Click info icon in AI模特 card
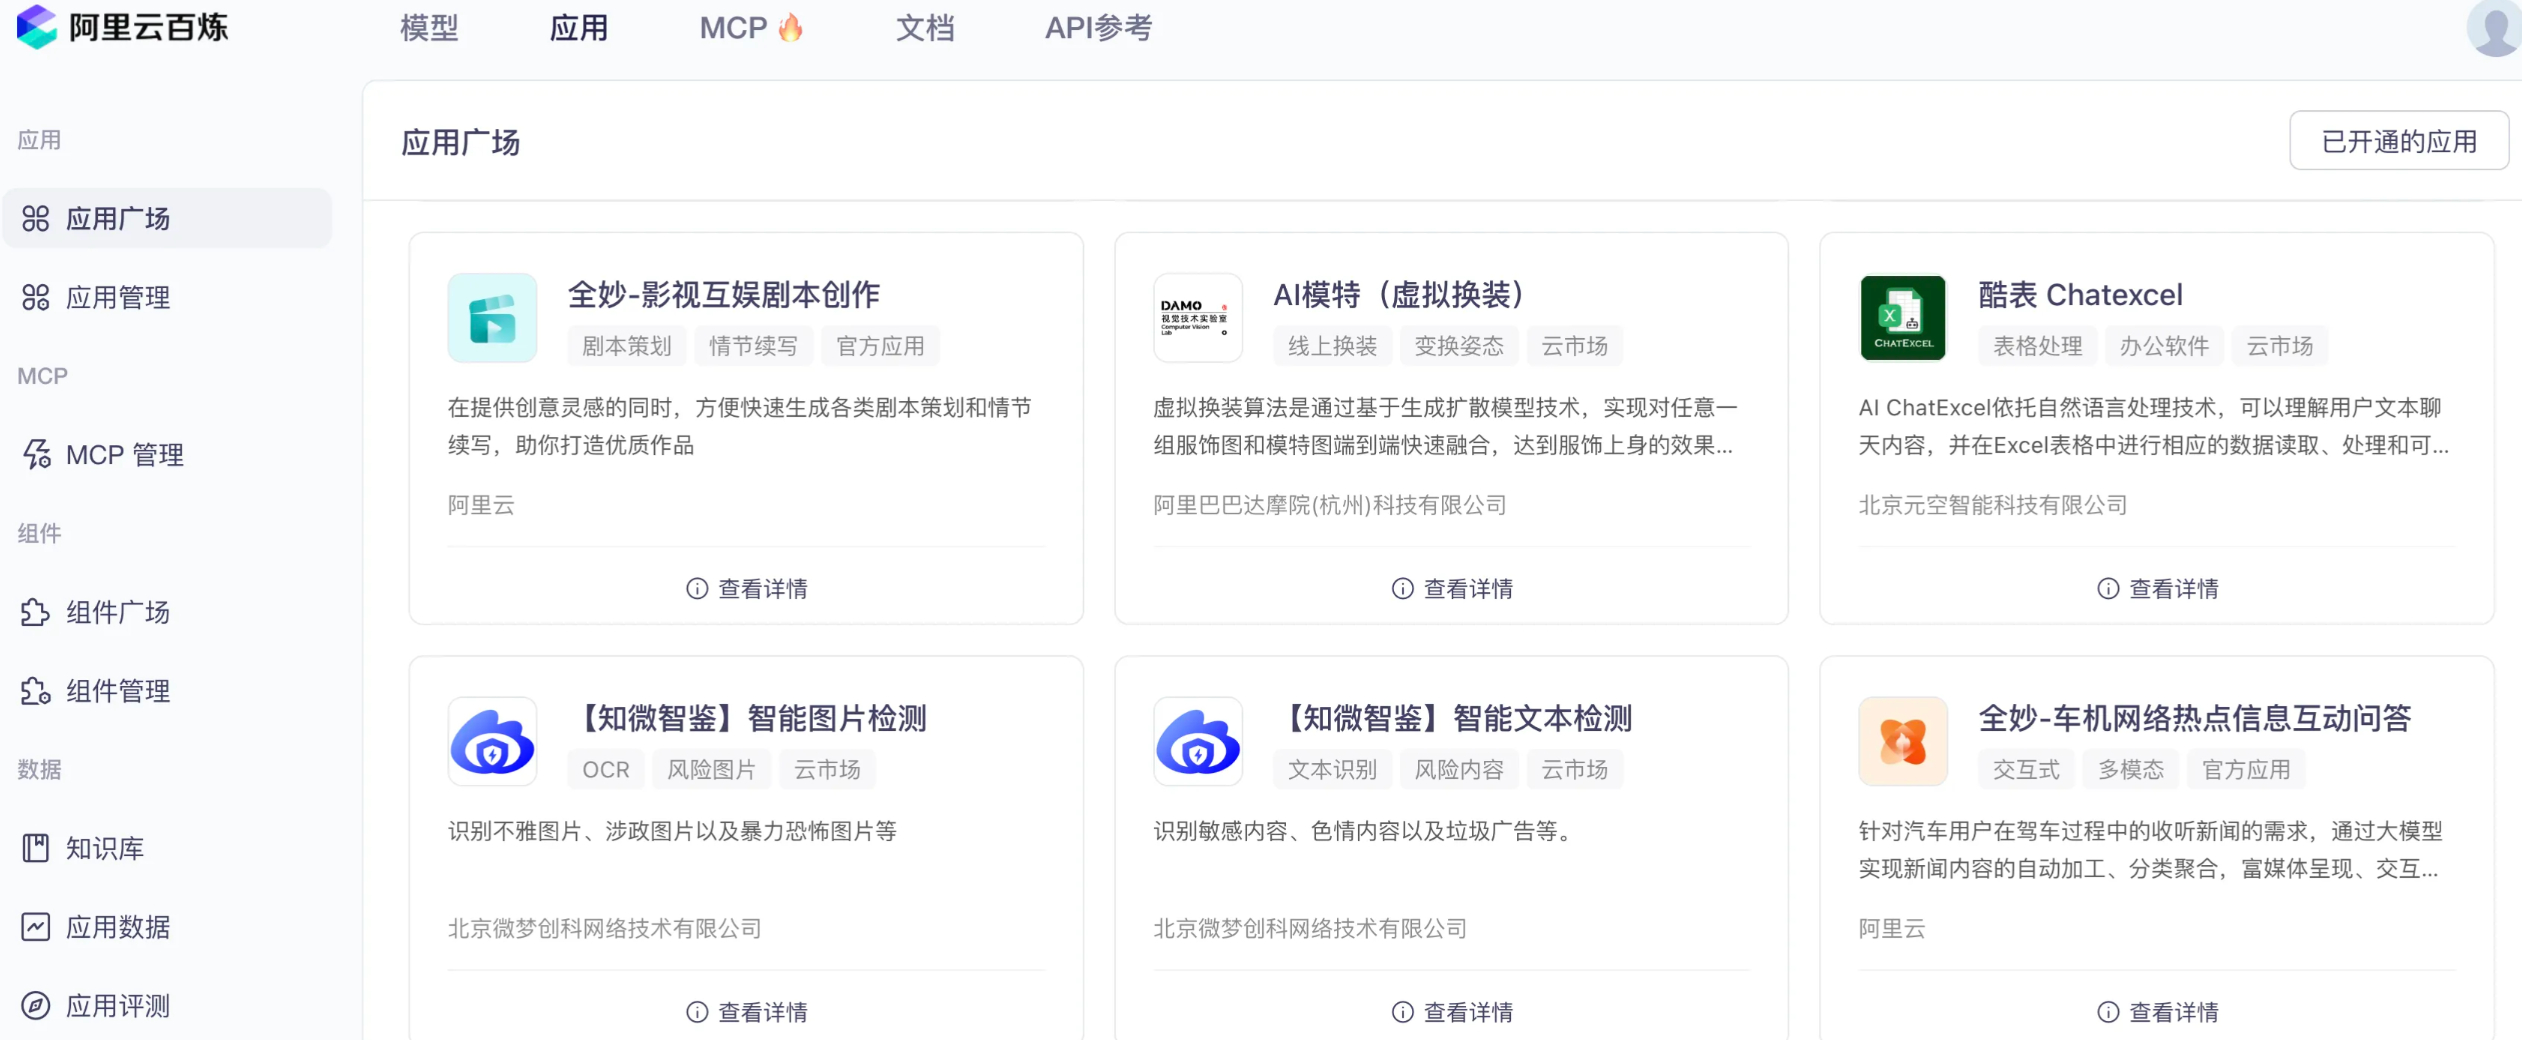The height and width of the screenshot is (1040, 2522). (1403, 589)
